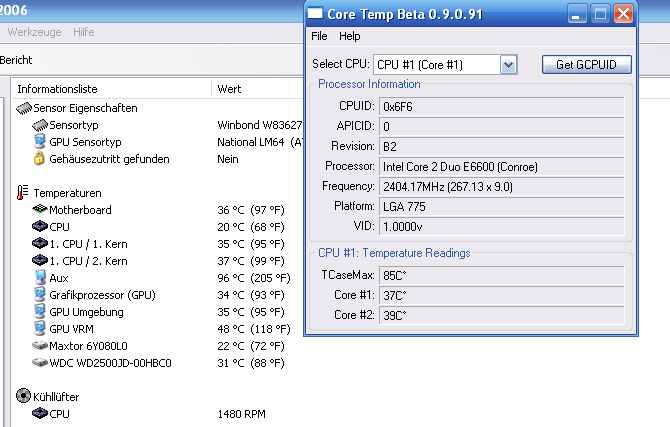Click the GPU VRM icon

point(39,328)
